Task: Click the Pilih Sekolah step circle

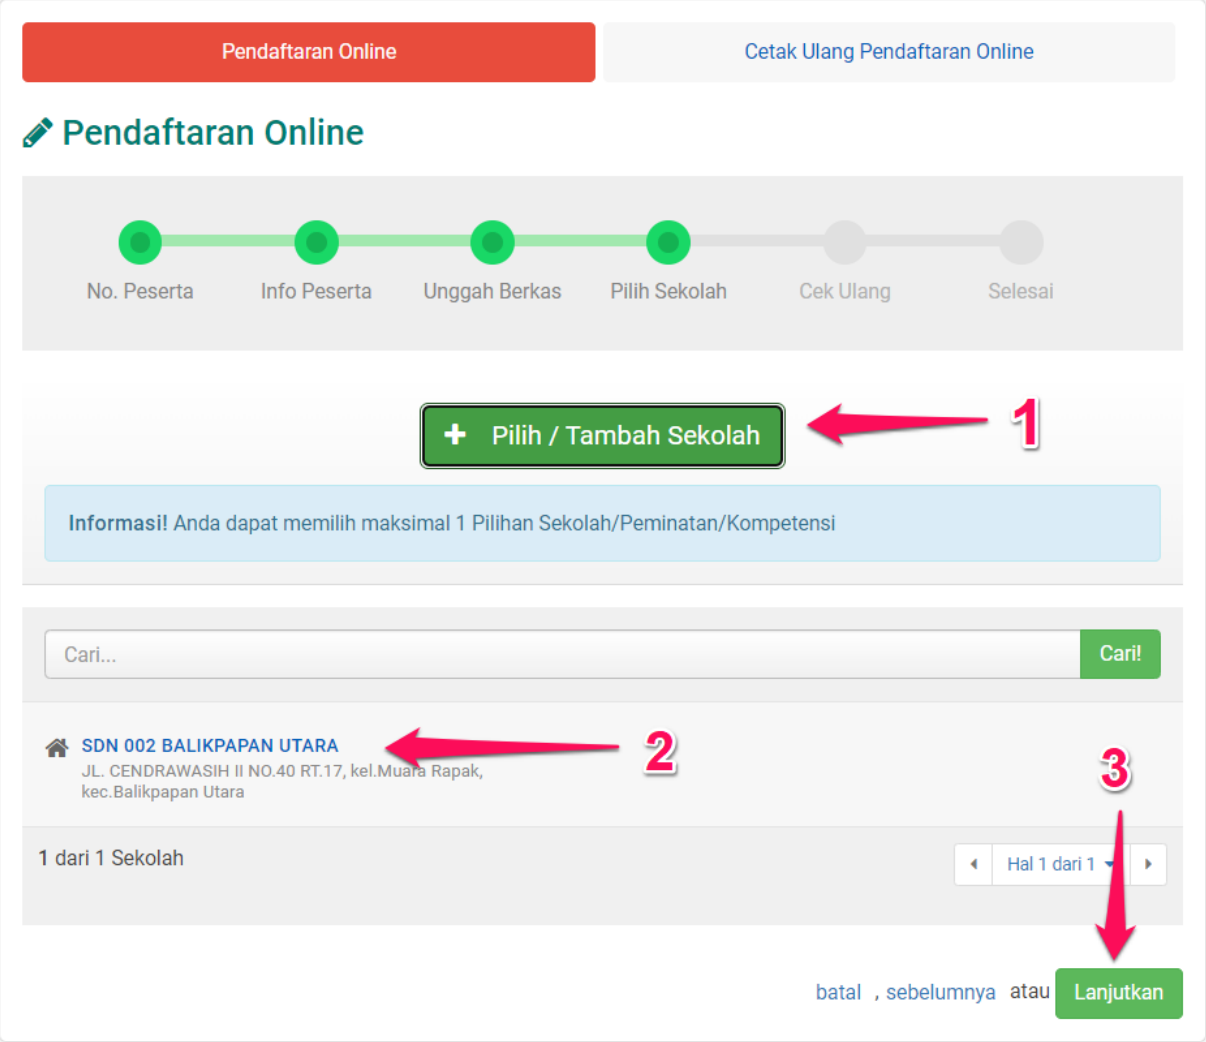Action: point(668,242)
